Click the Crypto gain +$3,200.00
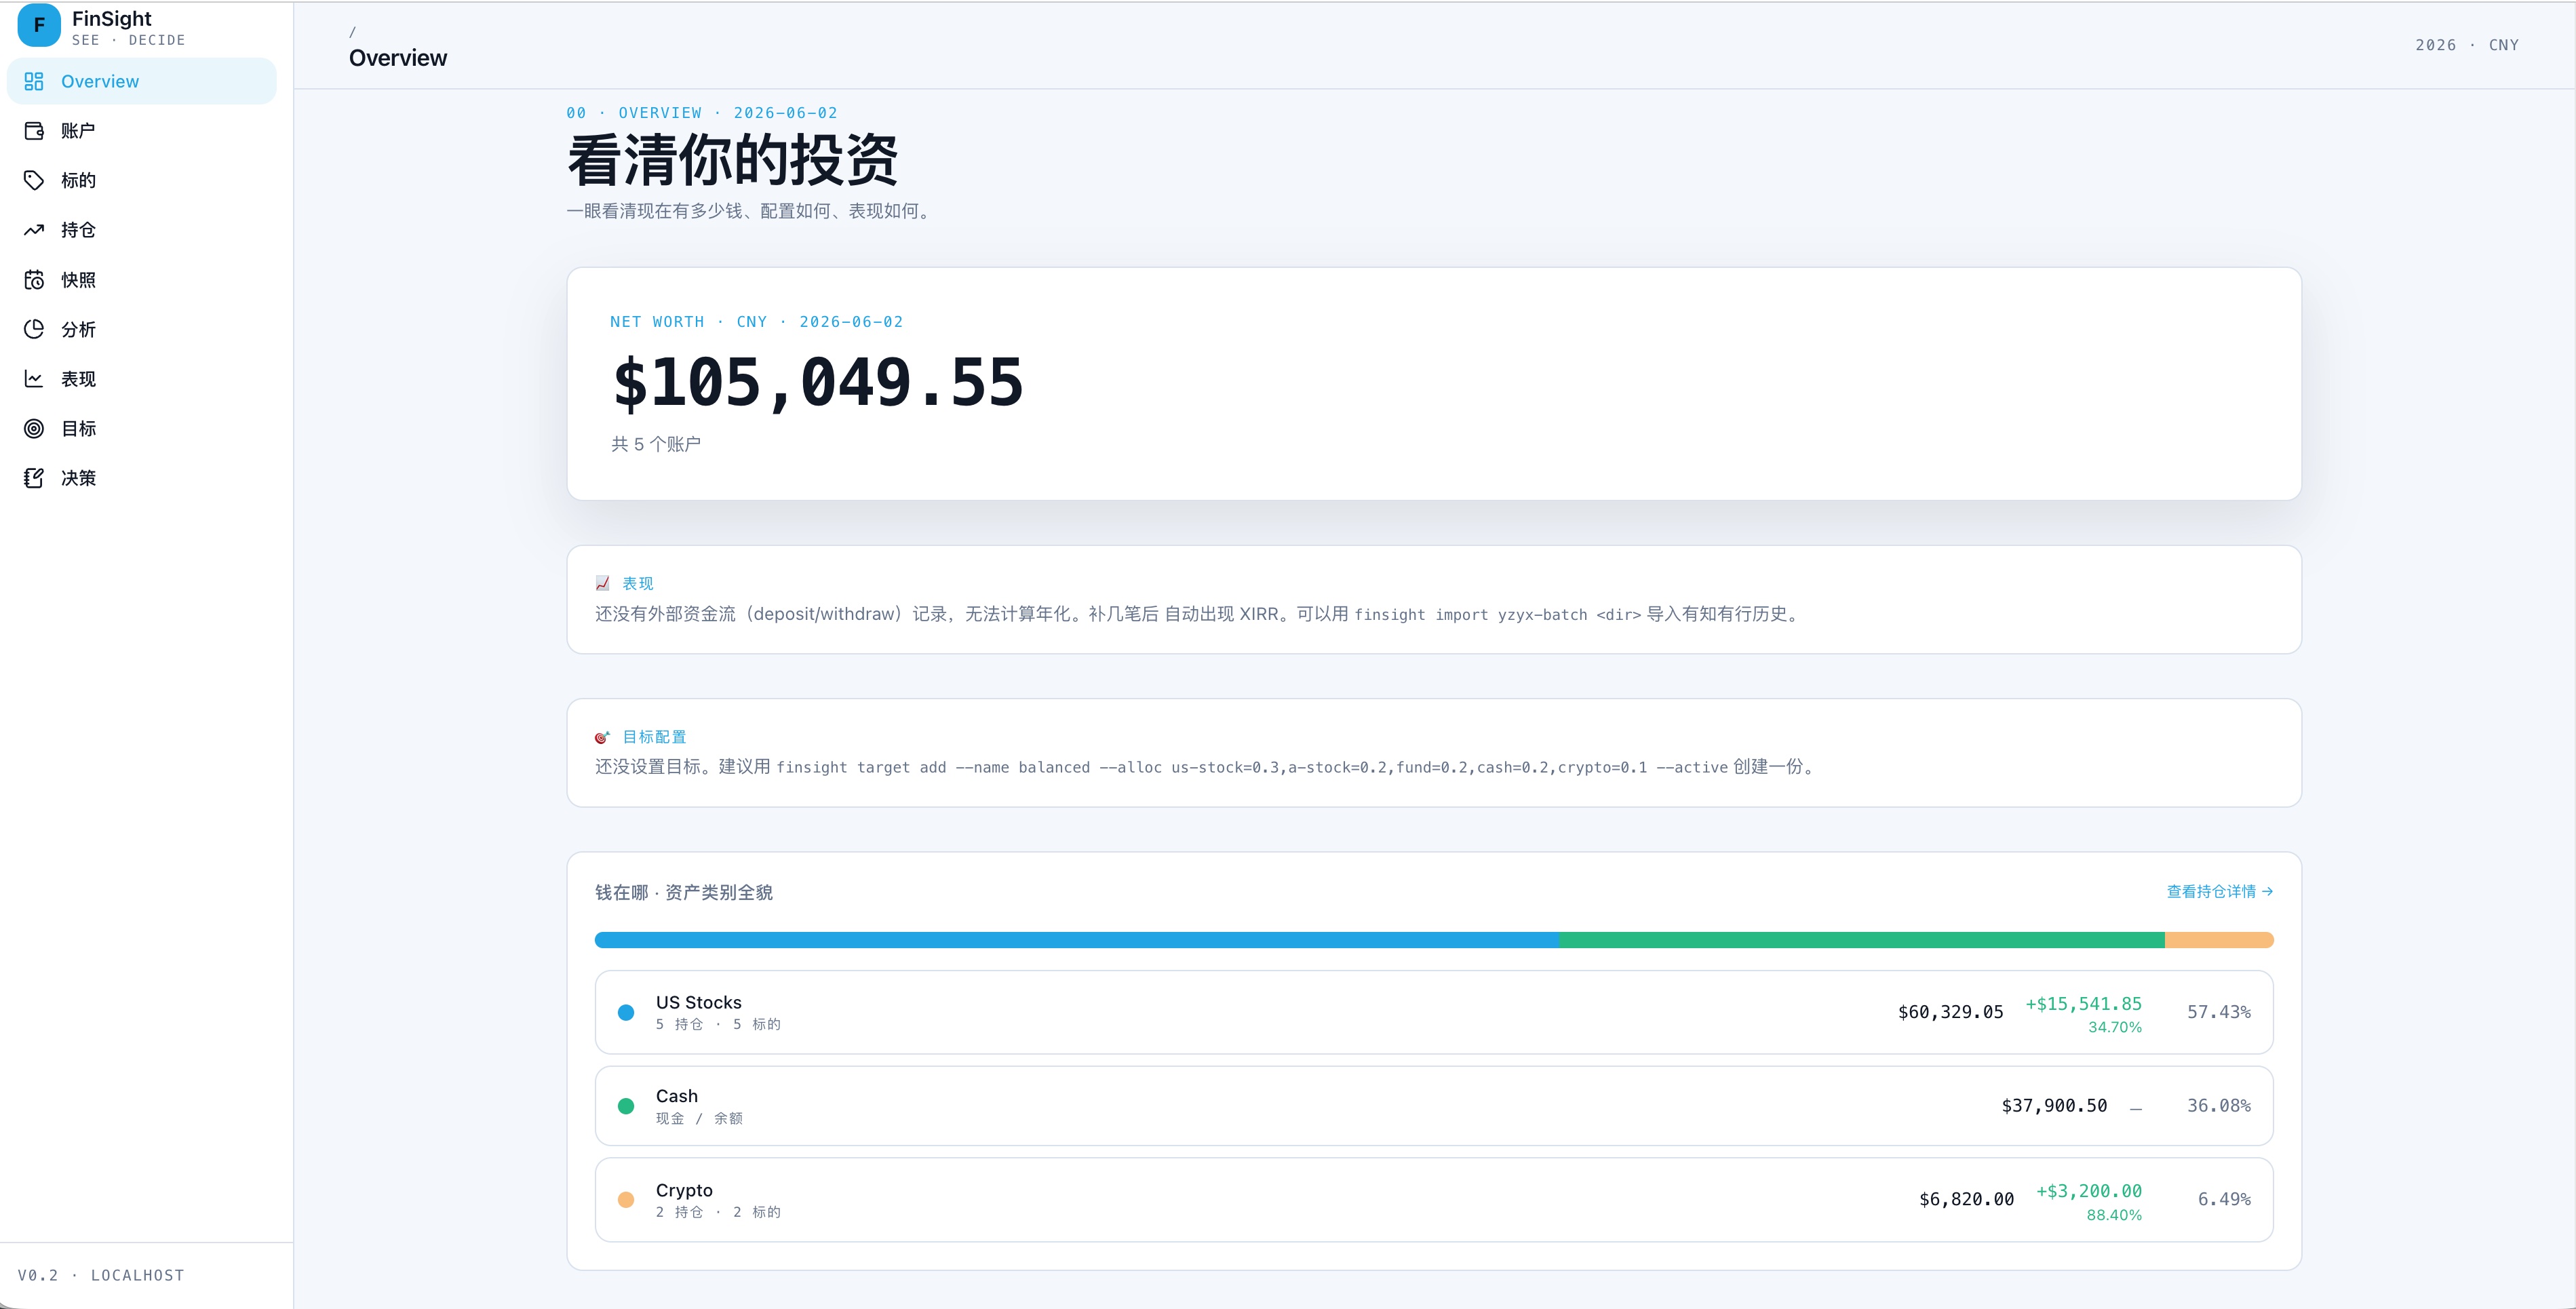 [x=2089, y=1191]
